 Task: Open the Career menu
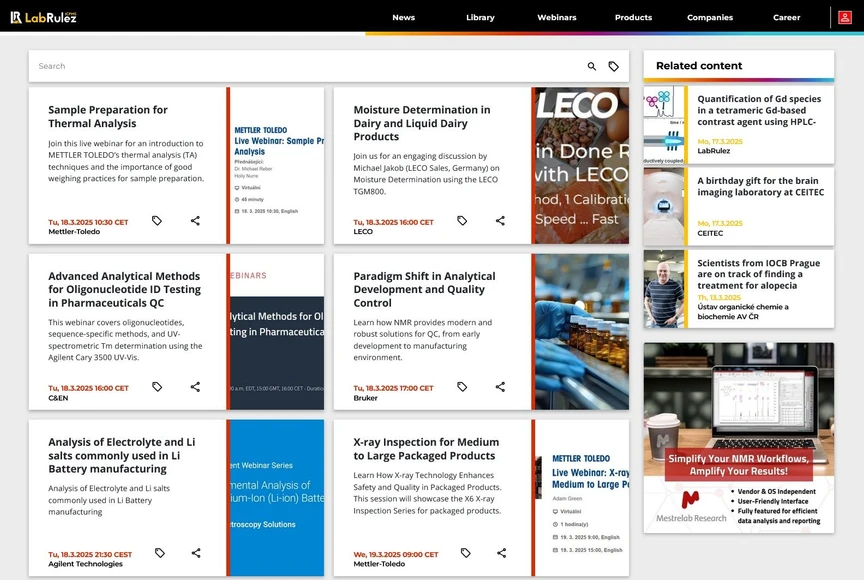[x=786, y=18]
